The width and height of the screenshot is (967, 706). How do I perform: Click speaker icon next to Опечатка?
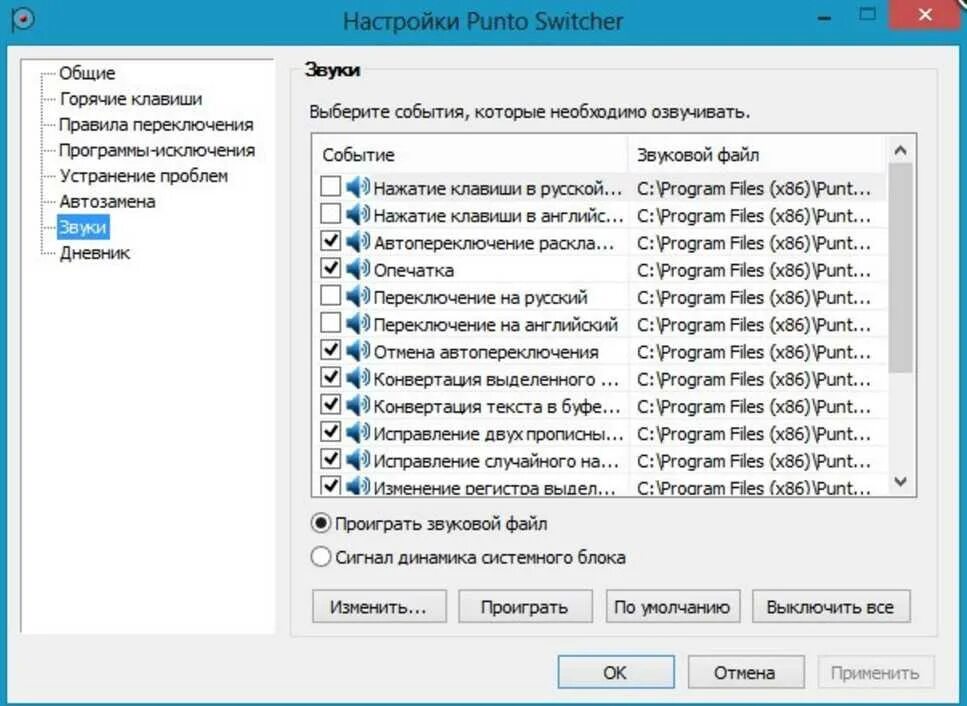pos(358,268)
